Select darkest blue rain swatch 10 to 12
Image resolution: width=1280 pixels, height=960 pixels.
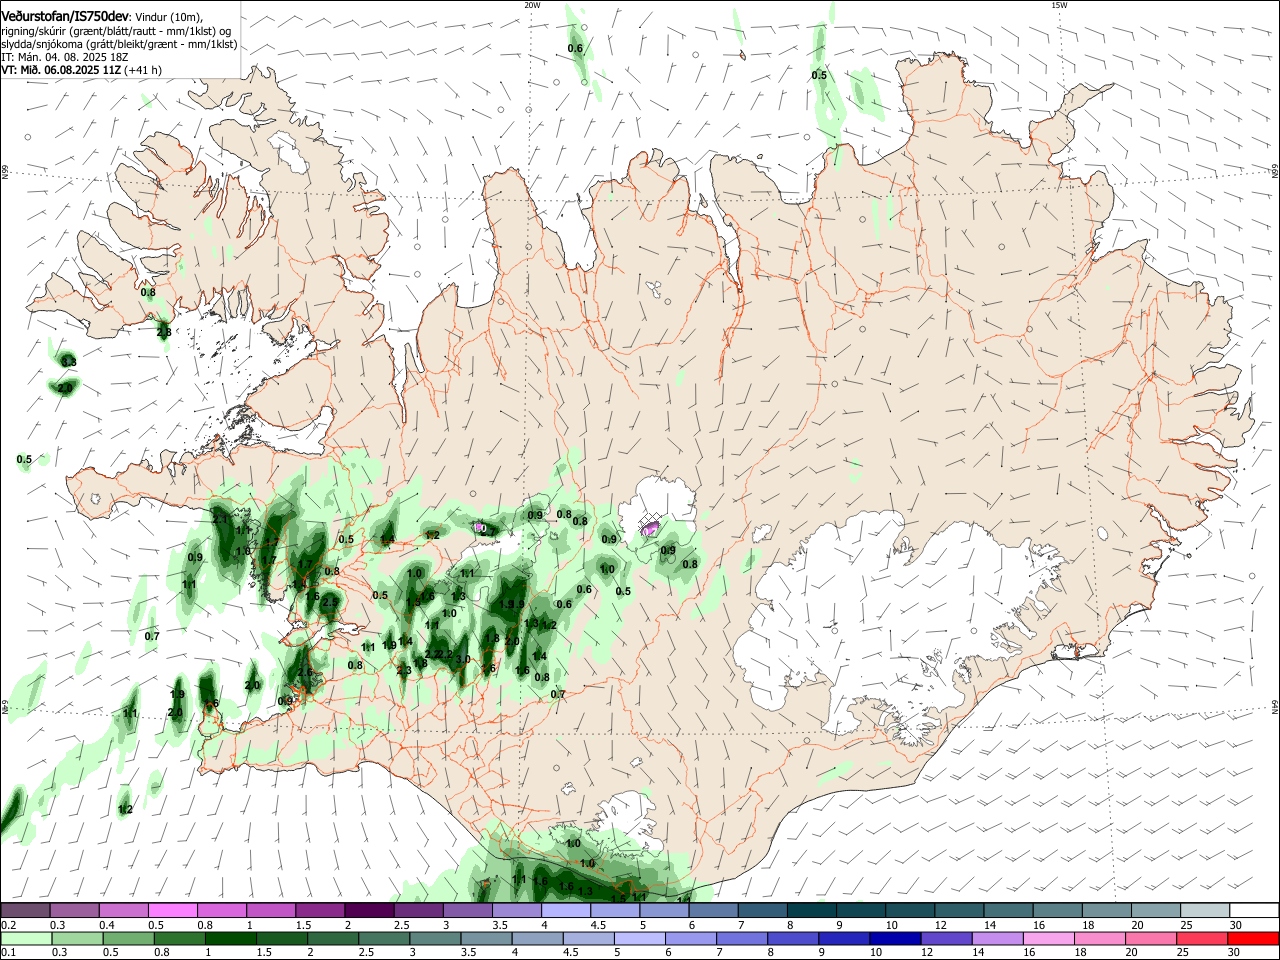pyautogui.click(x=895, y=939)
